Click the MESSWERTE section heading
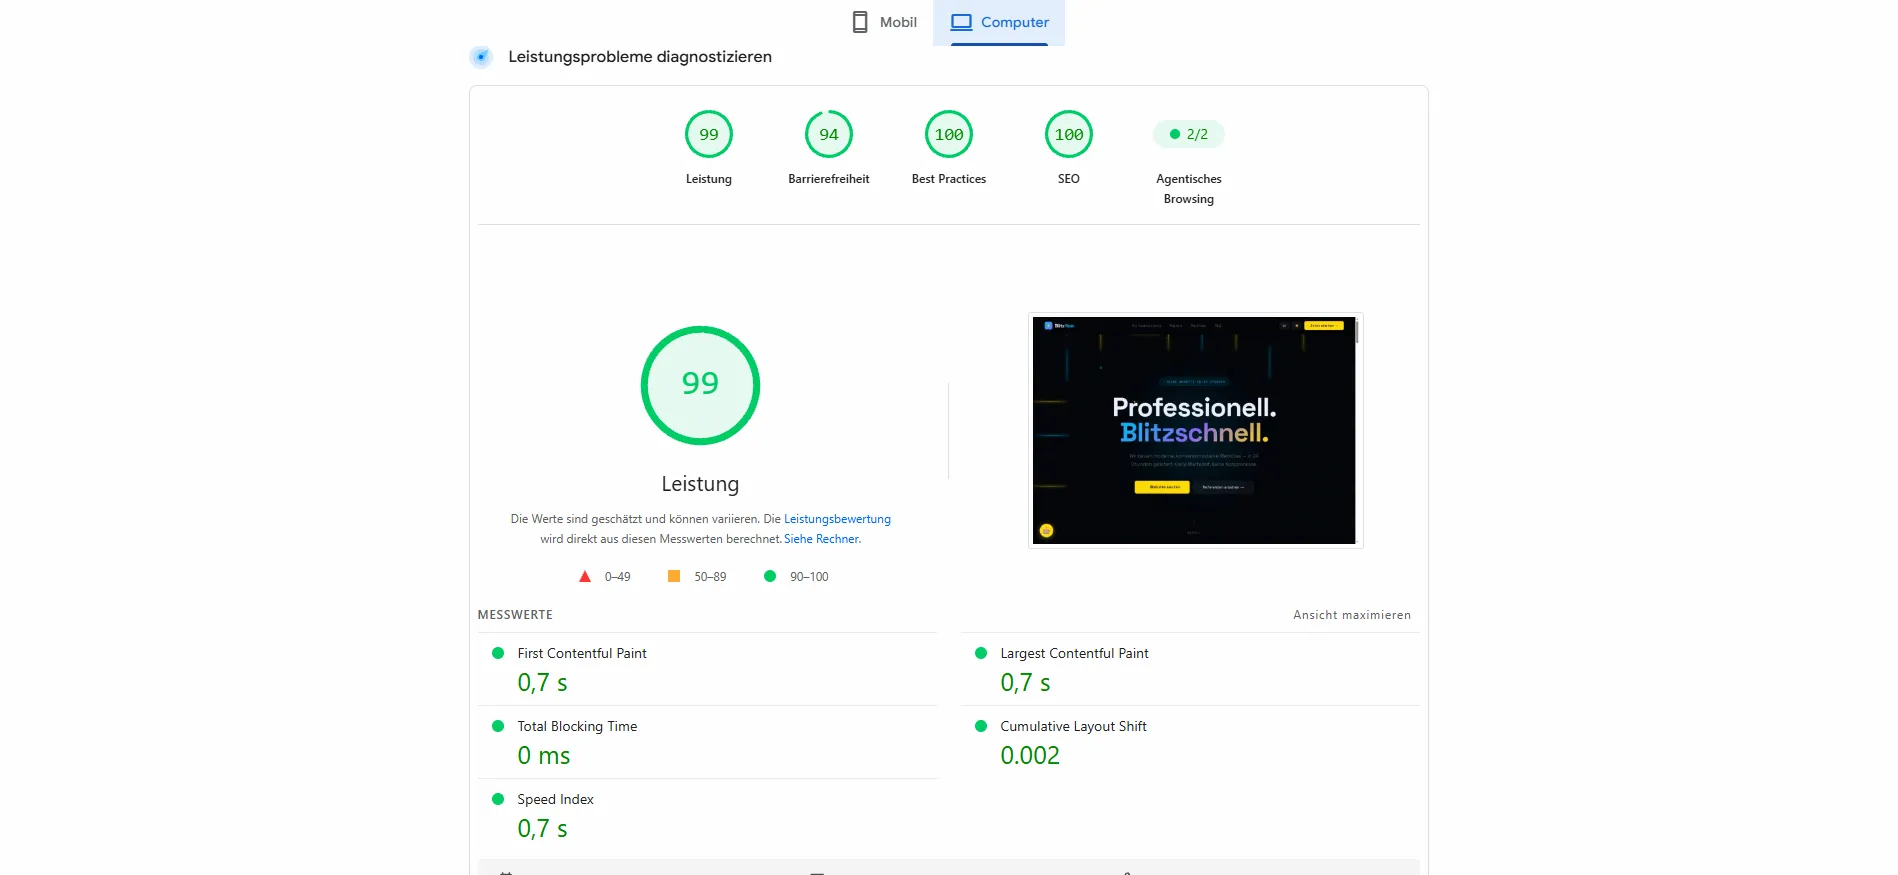The width and height of the screenshot is (1898, 875). pos(515,615)
